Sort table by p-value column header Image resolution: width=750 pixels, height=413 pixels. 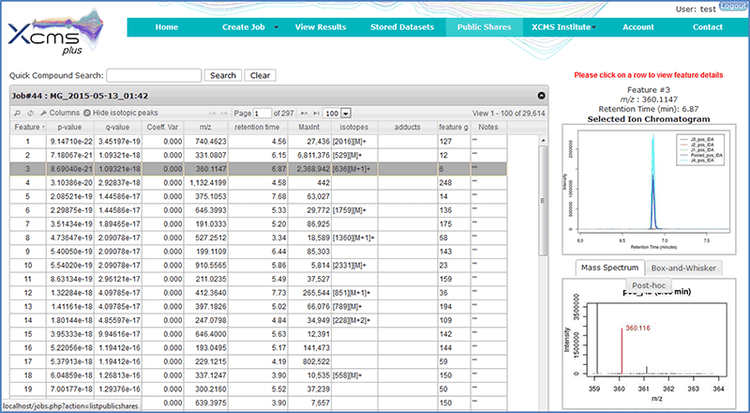point(69,128)
